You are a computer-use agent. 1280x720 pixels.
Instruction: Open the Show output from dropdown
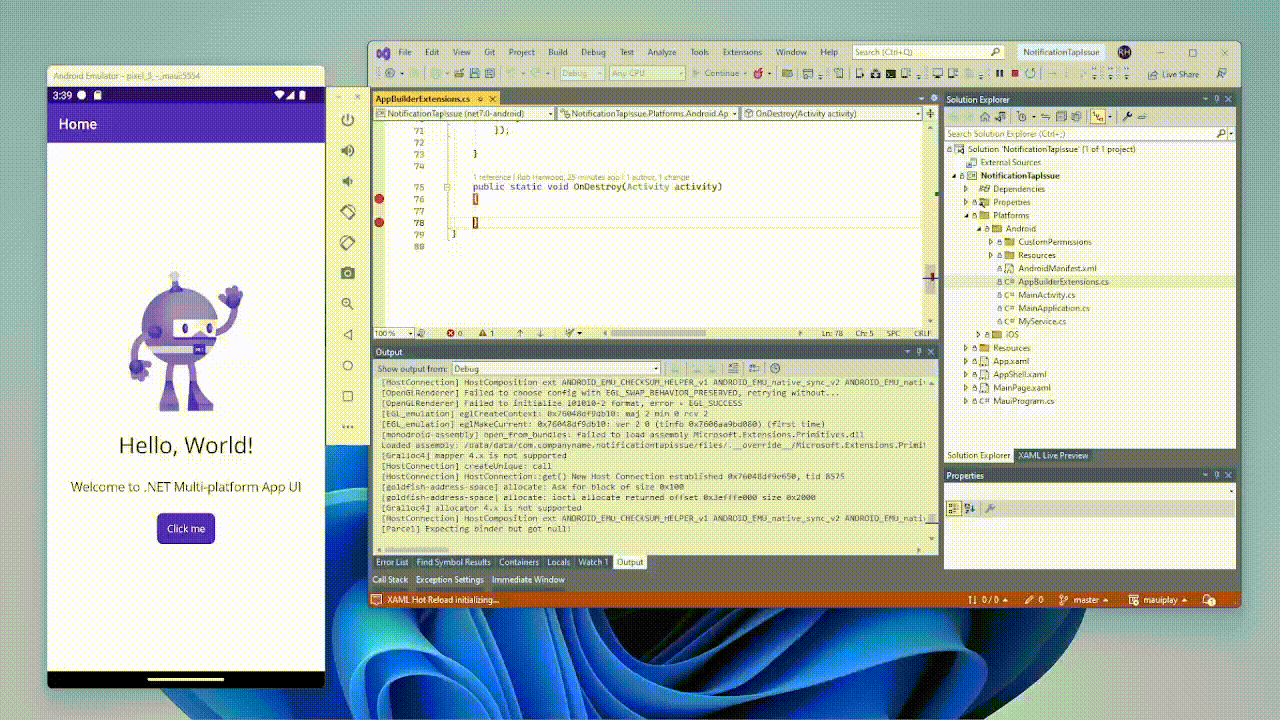pos(557,368)
